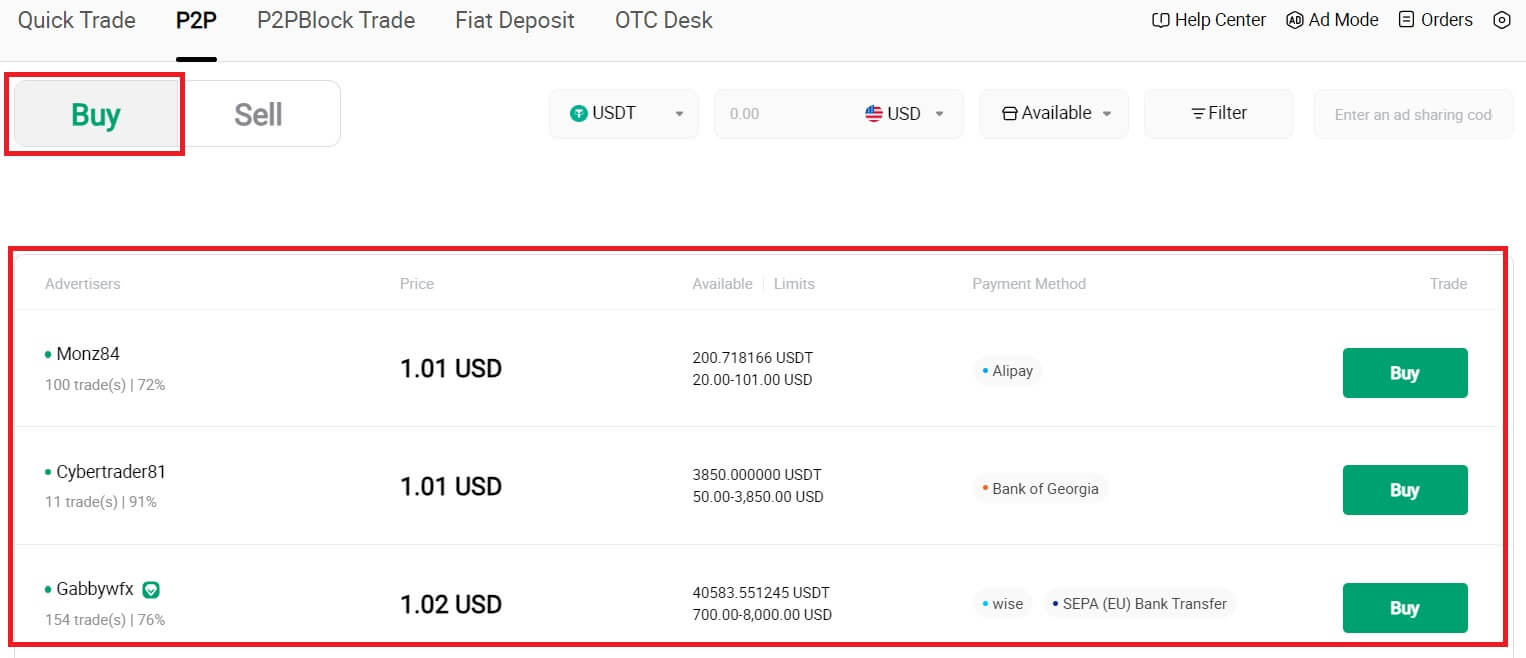
Task: Switch to the Sell side
Action: [260, 114]
